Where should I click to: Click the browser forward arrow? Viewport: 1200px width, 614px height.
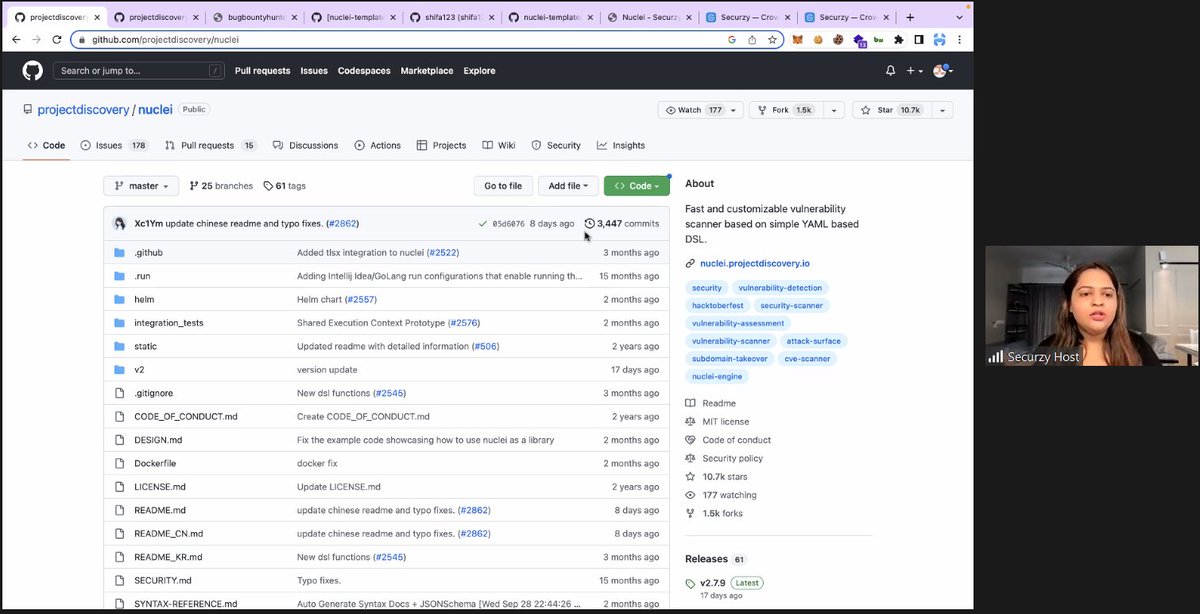[37, 39]
